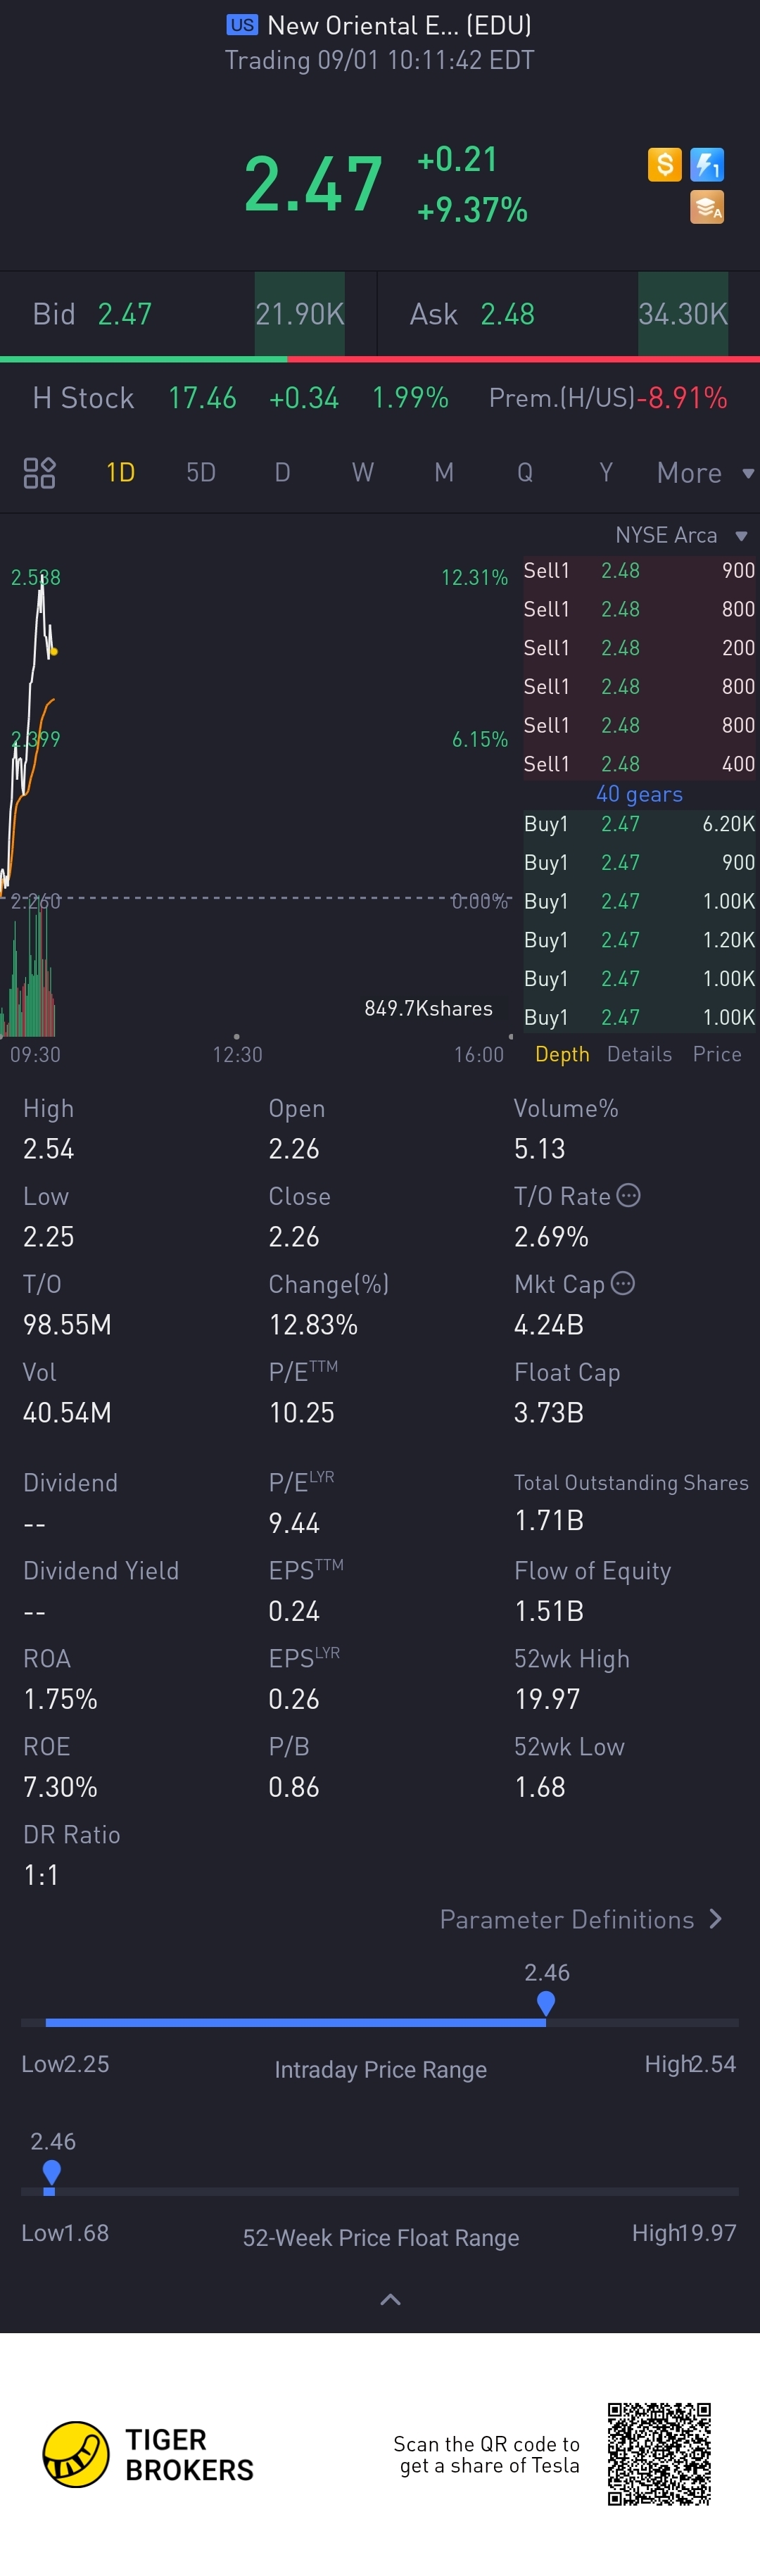760x2576 pixels.
Task: Tap the blue lightning bolt icon
Action: 707,164
